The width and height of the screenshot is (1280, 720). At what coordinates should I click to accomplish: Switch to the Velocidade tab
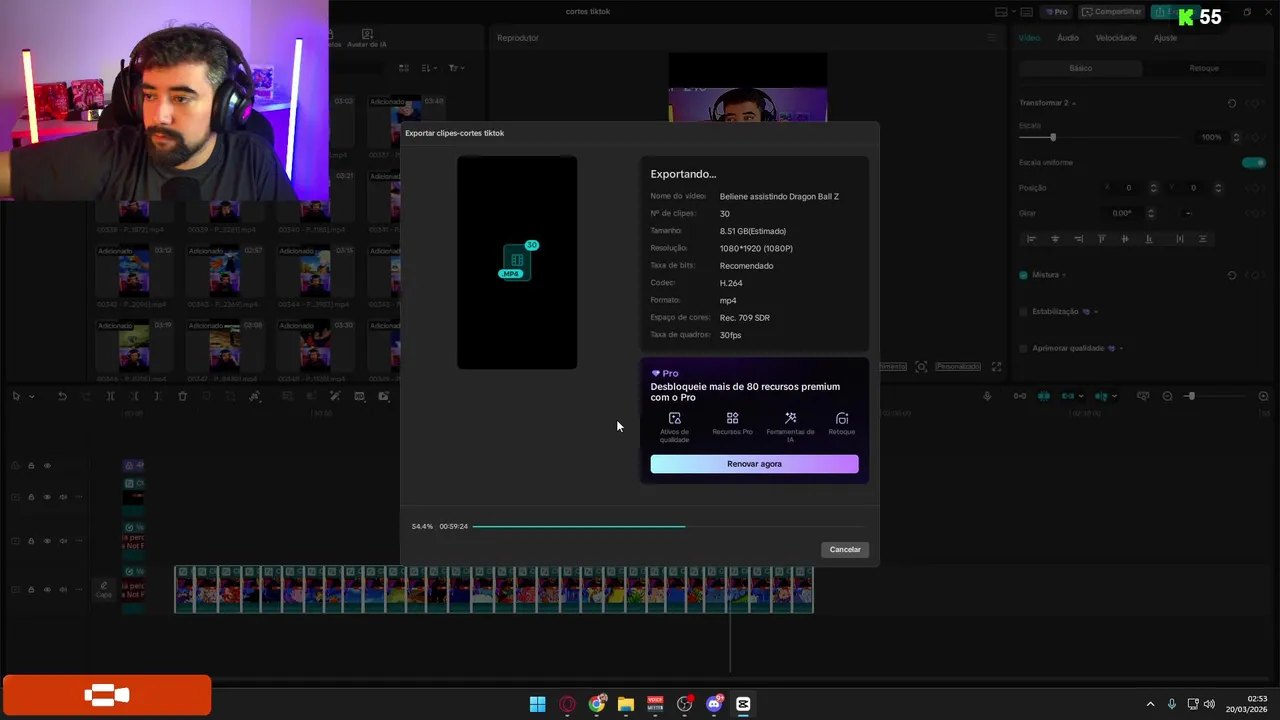click(x=1116, y=38)
